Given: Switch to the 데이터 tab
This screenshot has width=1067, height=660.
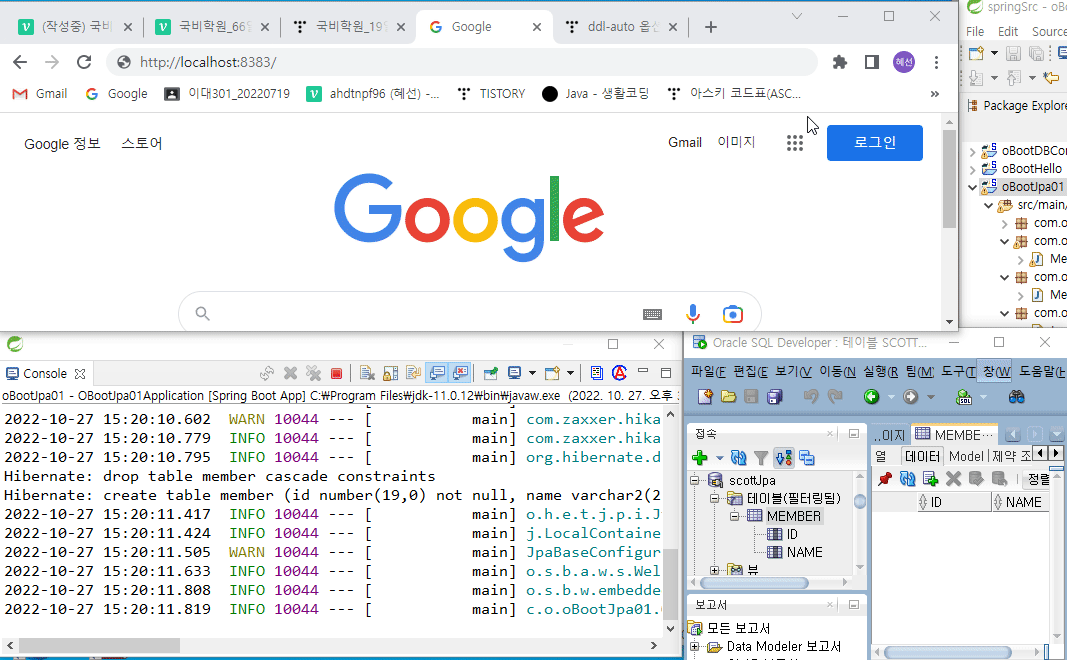Looking at the screenshot, I should tap(922, 456).
